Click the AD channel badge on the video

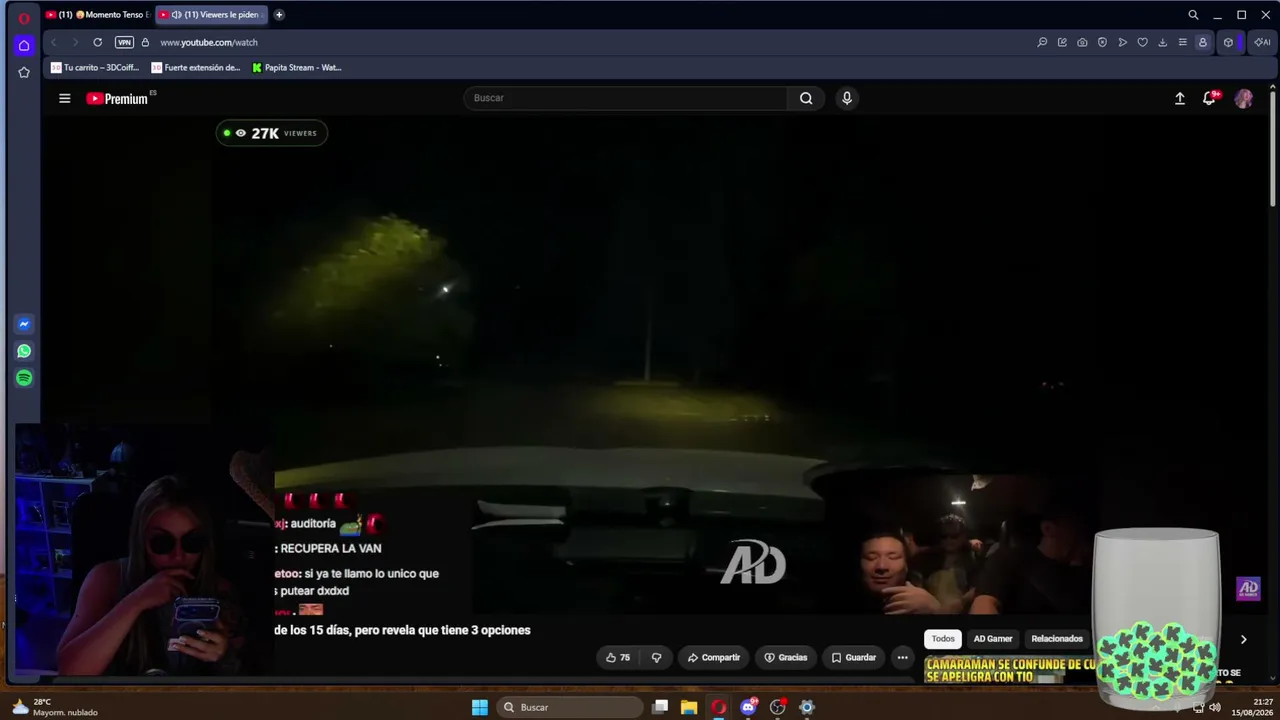[x=1248, y=588]
